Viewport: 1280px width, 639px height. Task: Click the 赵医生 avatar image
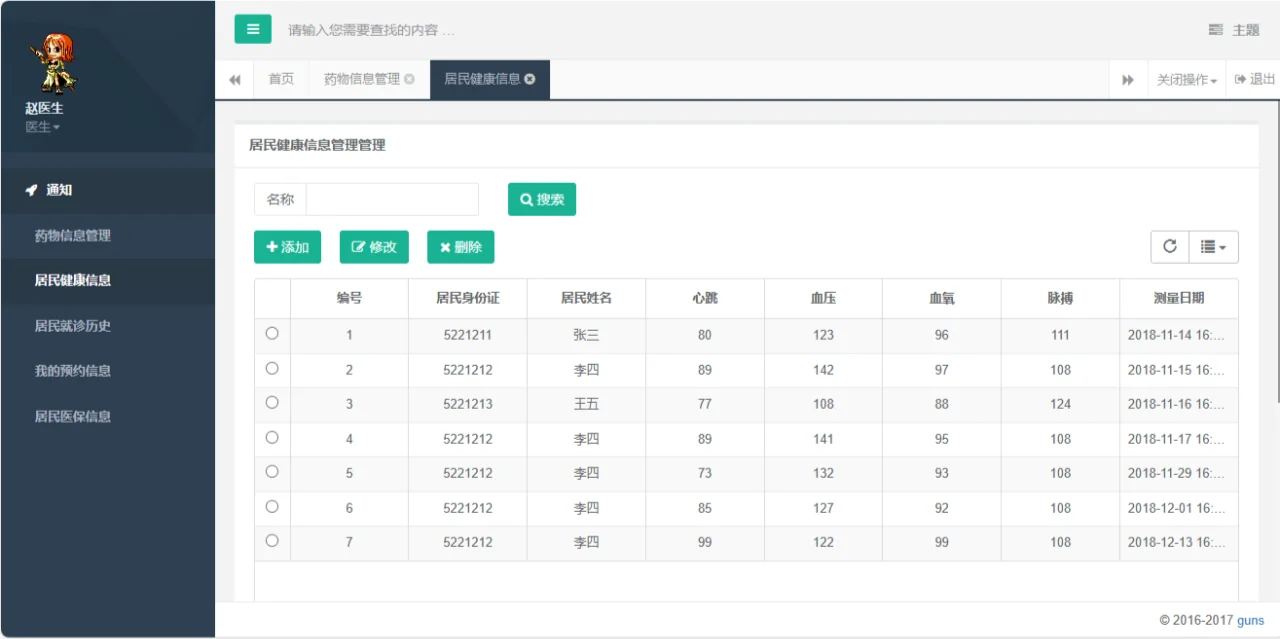51,62
